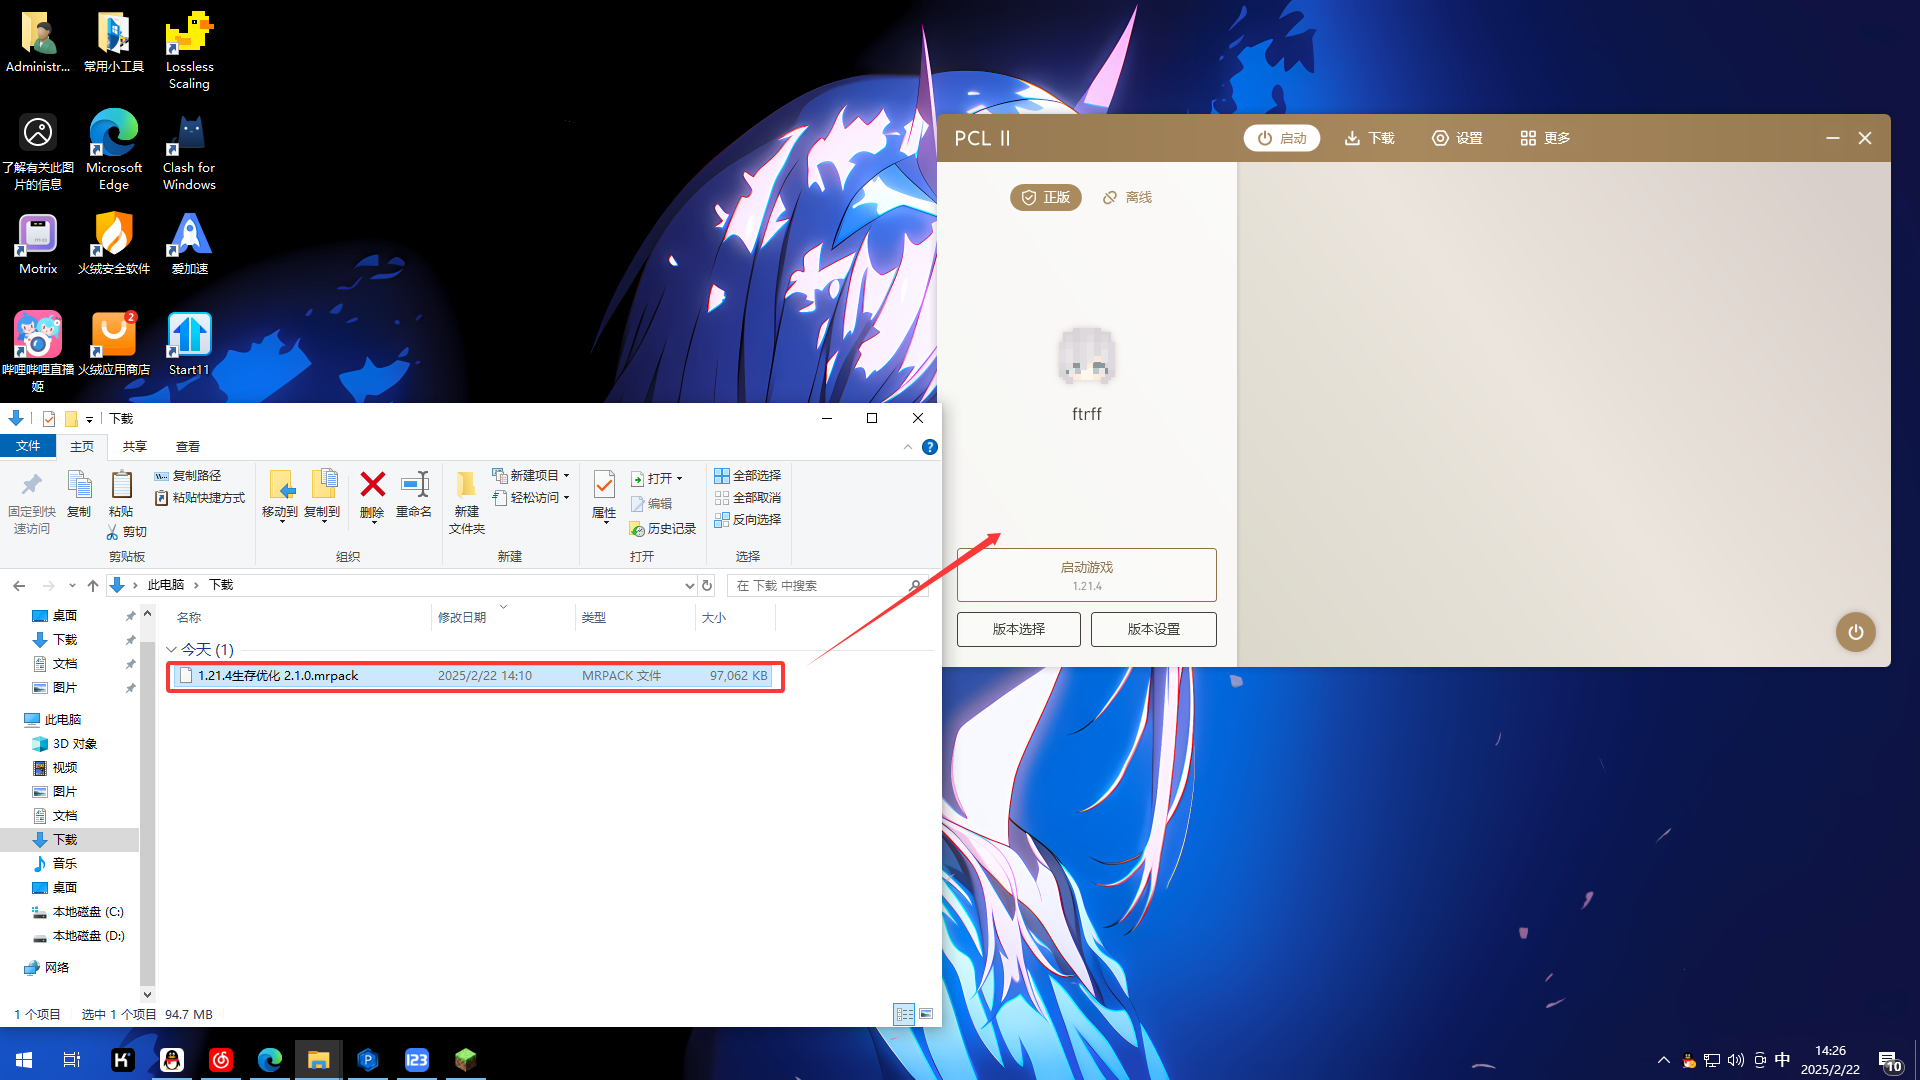The width and height of the screenshot is (1920, 1080).
Task: Open 火绒应用商店 desktop icon
Action: [114, 344]
